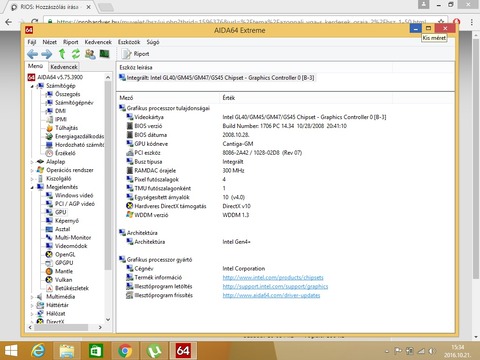Open the aida64.com driver-updates link
This screenshot has width=480, height=360.
271,295
